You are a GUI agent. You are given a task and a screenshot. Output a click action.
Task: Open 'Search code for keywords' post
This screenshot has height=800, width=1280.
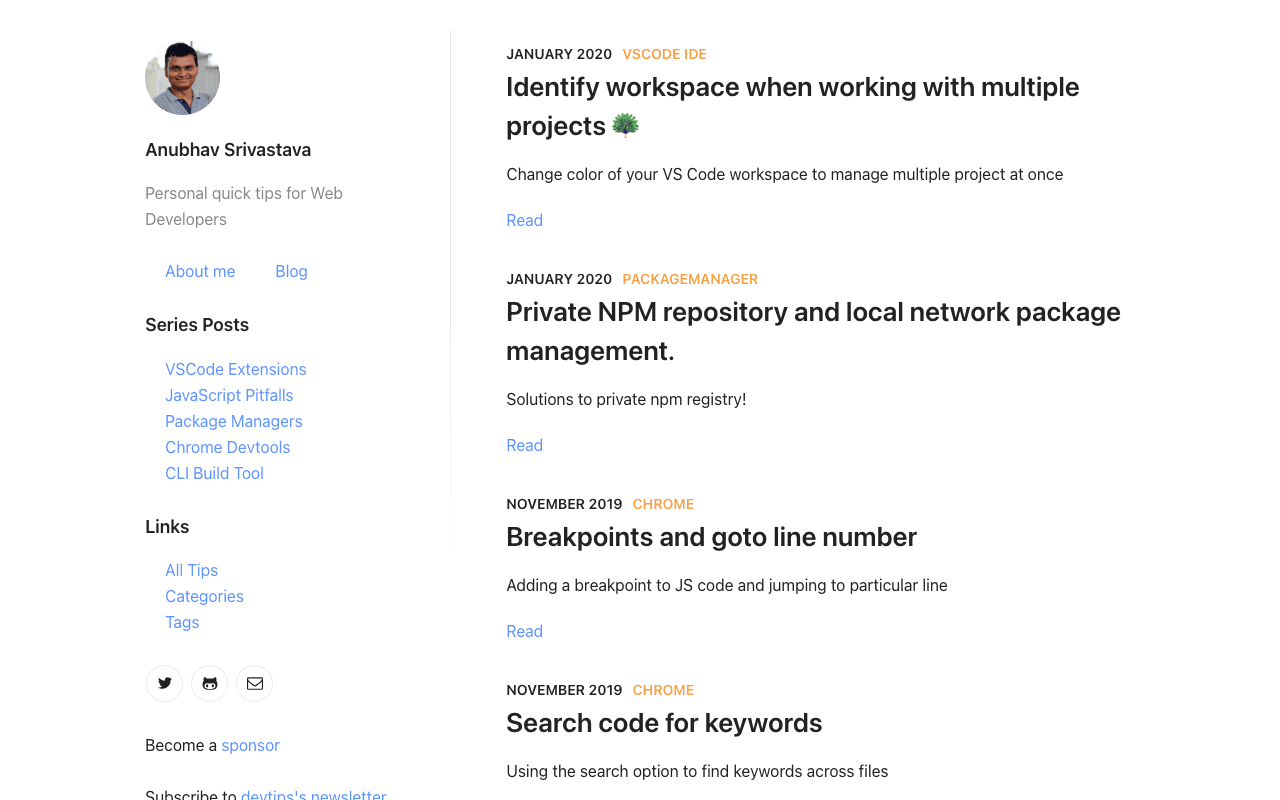664,723
